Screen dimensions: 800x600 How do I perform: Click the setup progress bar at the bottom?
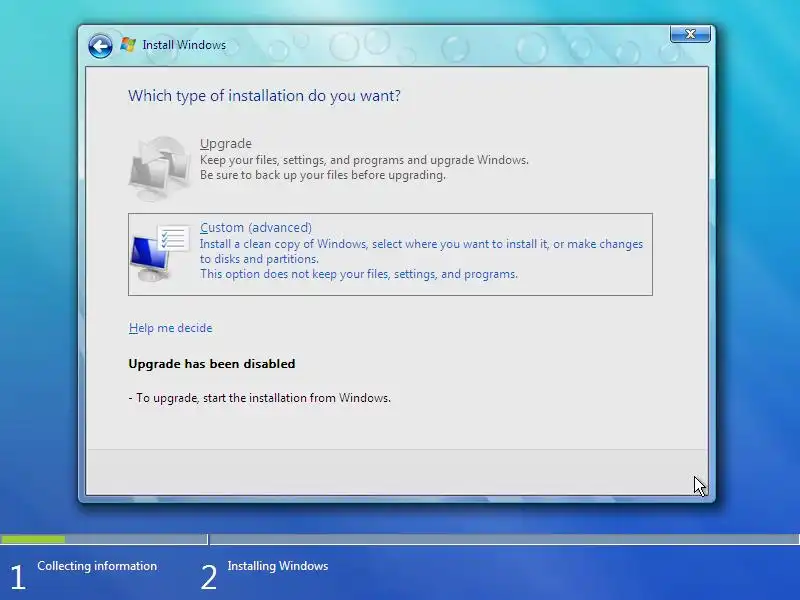point(400,539)
